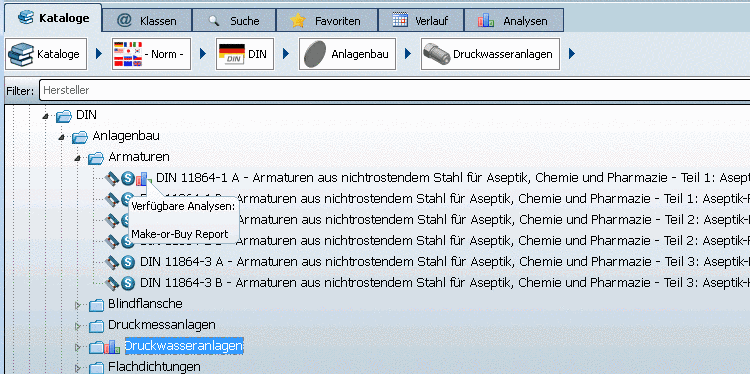750x374 pixels.
Task: Select DIN 11864-1 A Armaturen entry
Action: pos(453,179)
